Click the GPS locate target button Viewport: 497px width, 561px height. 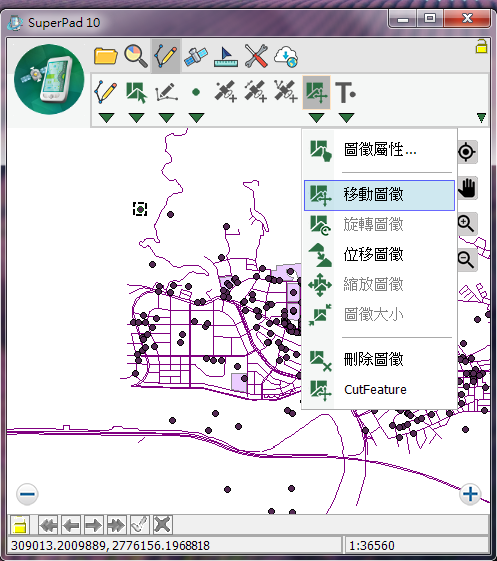[467, 152]
